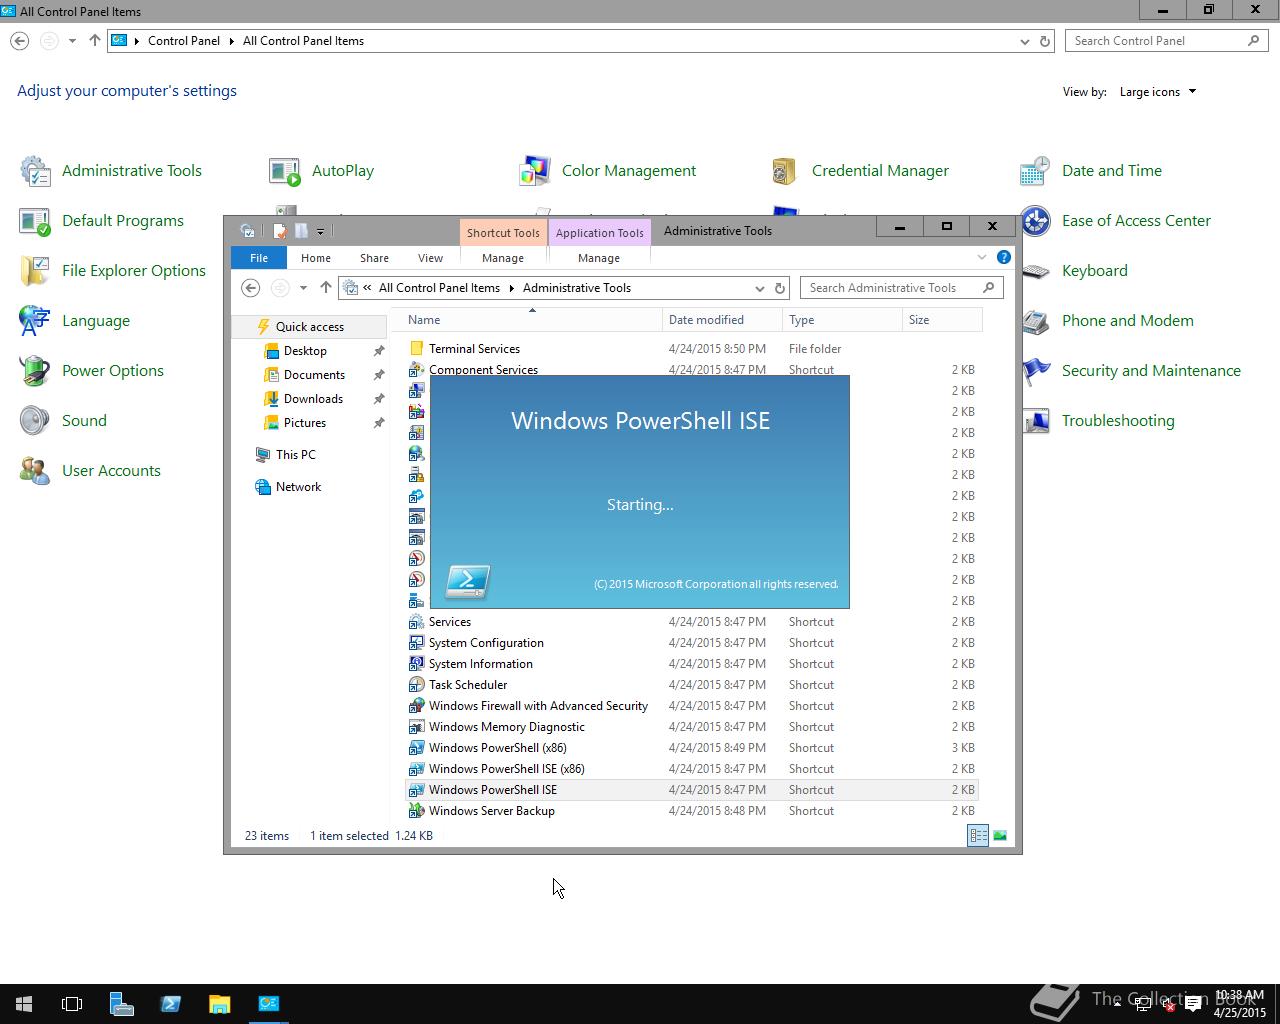Screen dimensions: 1280x1024
Task: Select Documents in navigation pane
Action: (x=314, y=375)
